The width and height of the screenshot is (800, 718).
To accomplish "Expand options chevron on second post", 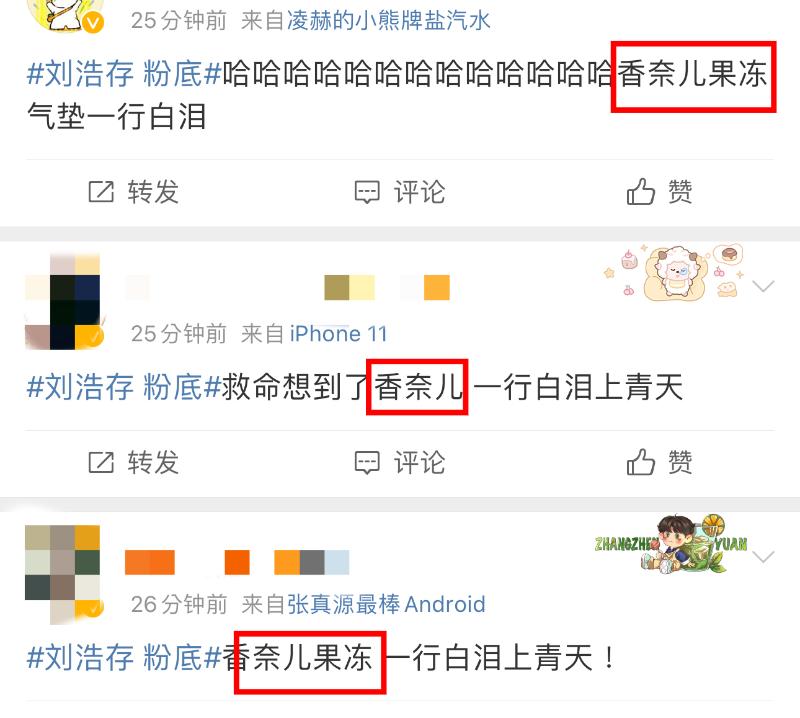I will coord(763,286).
